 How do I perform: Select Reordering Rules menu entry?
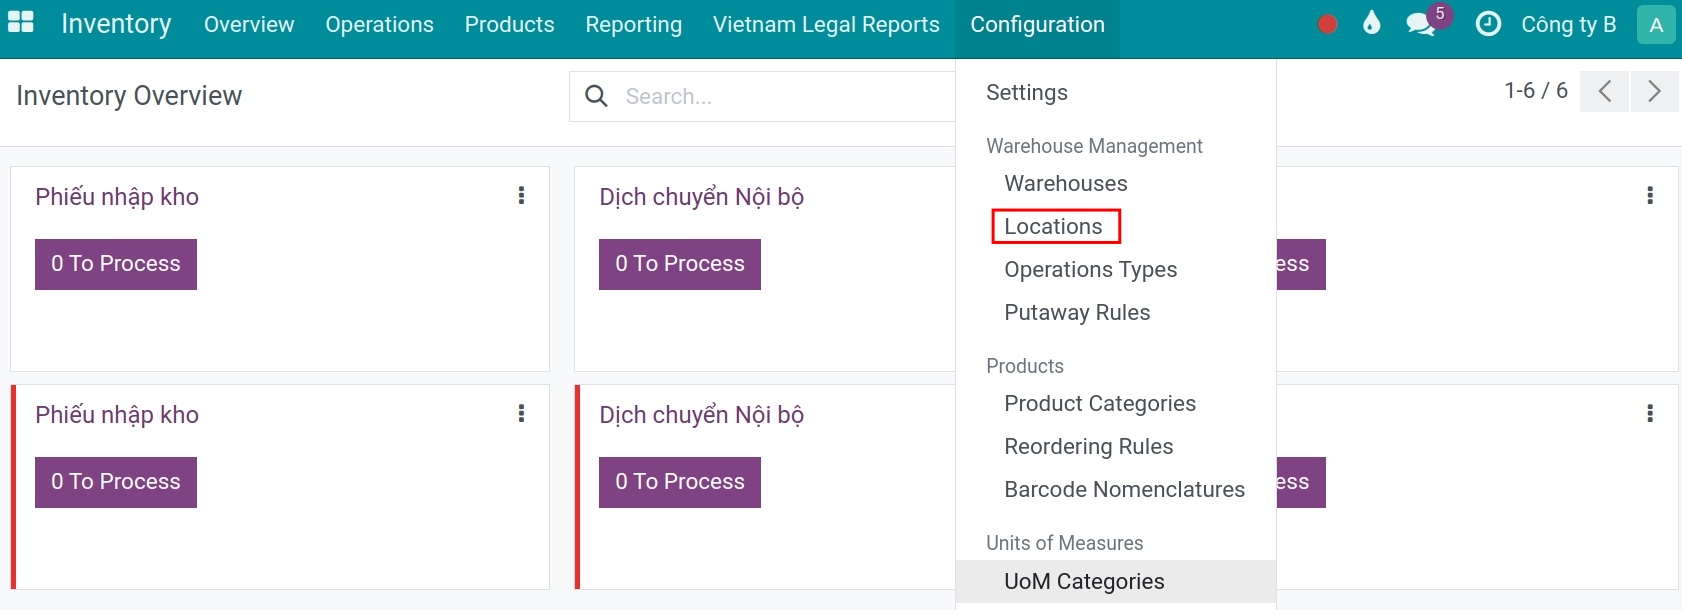point(1089,447)
